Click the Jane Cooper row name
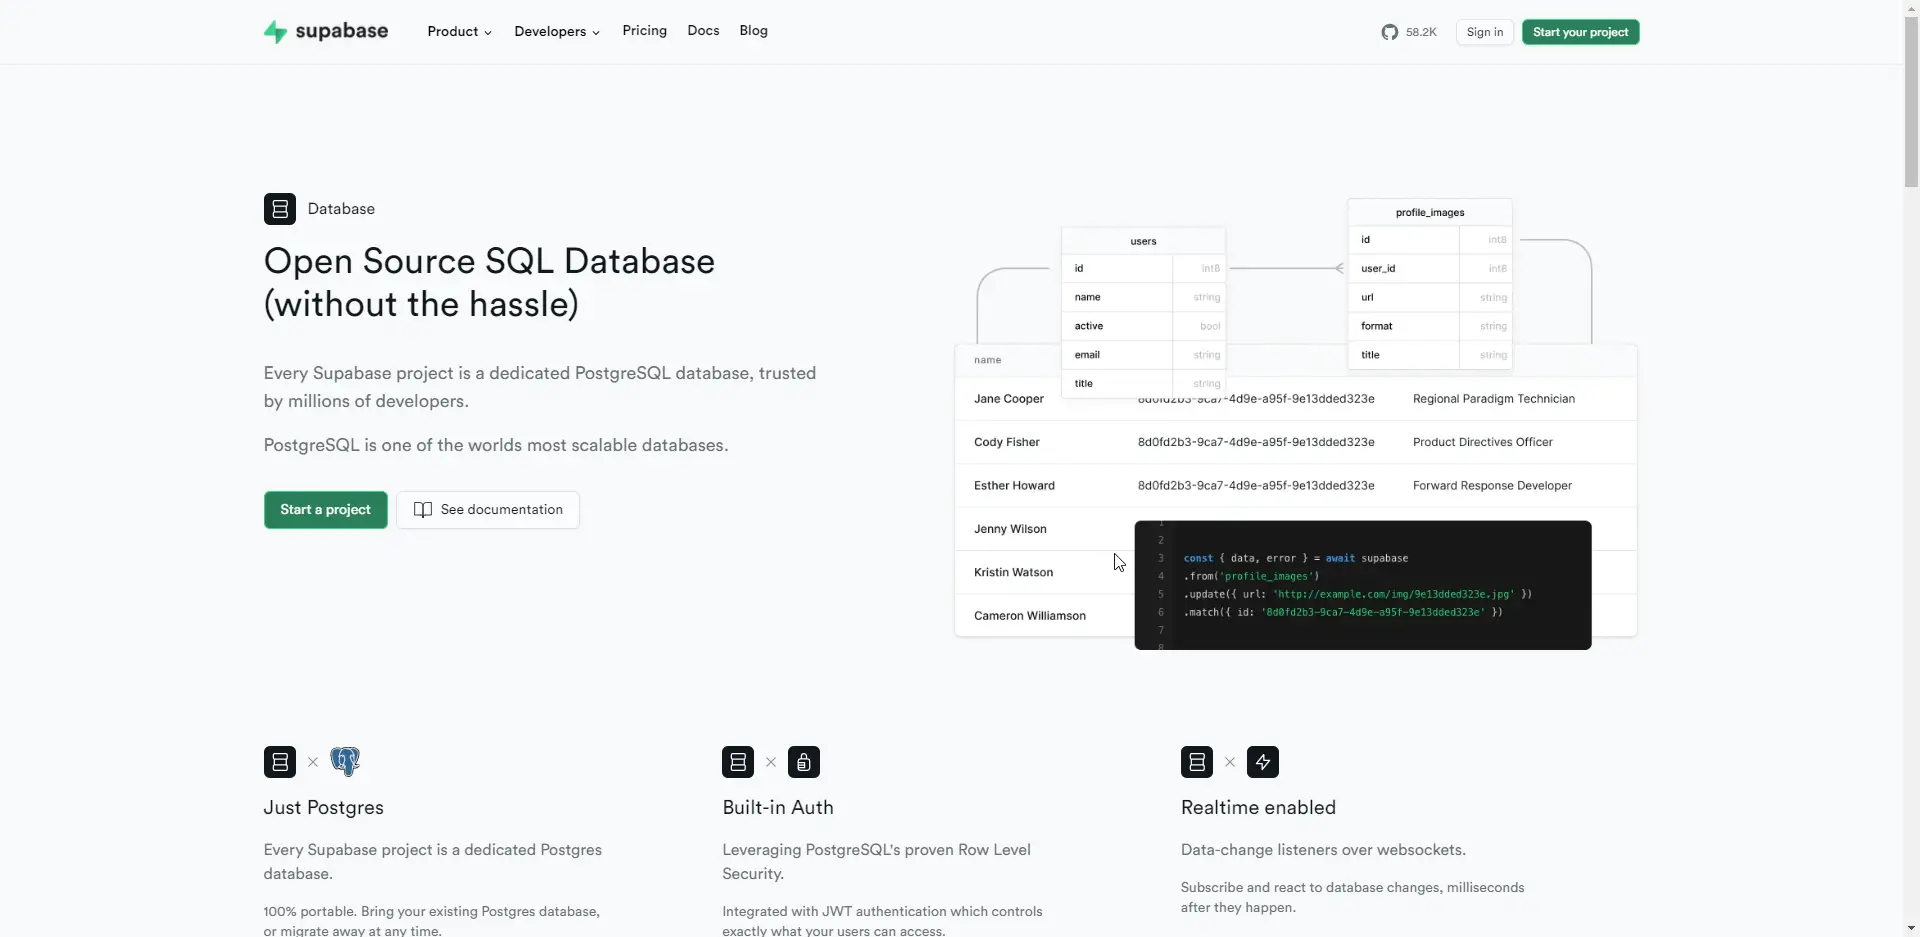The image size is (1920, 937). tap(1009, 399)
